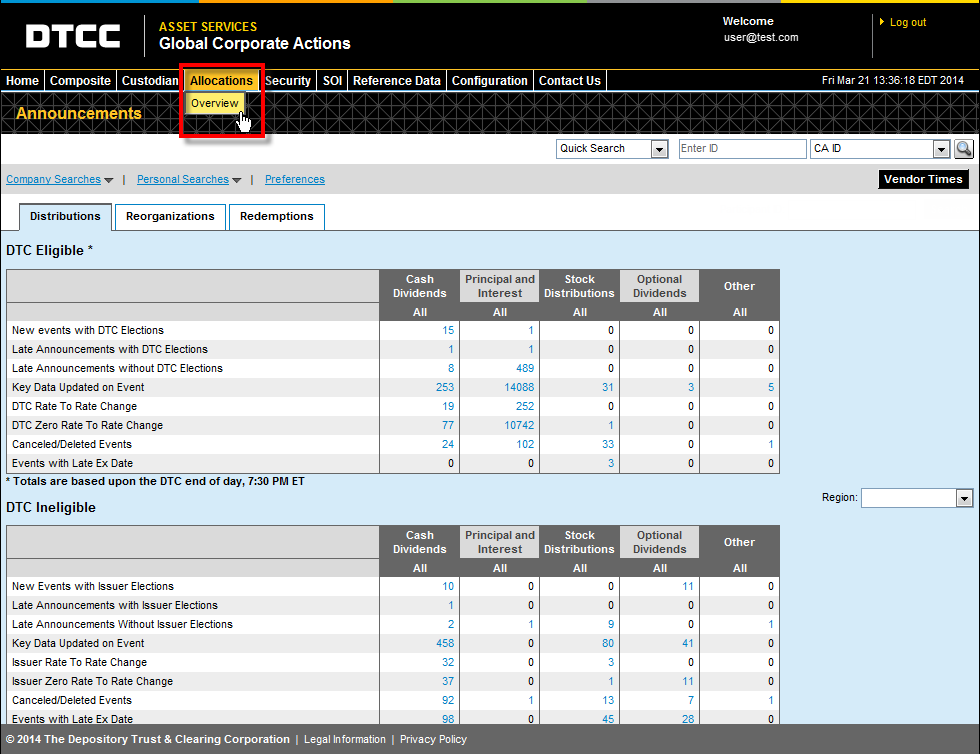The image size is (980, 754).
Task: Switch to the Redemptions tab
Action: [x=276, y=216]
